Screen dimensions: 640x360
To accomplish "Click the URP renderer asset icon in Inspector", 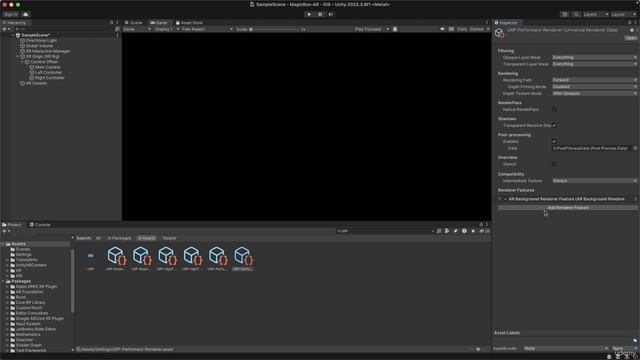I will (x=500, y=33).
